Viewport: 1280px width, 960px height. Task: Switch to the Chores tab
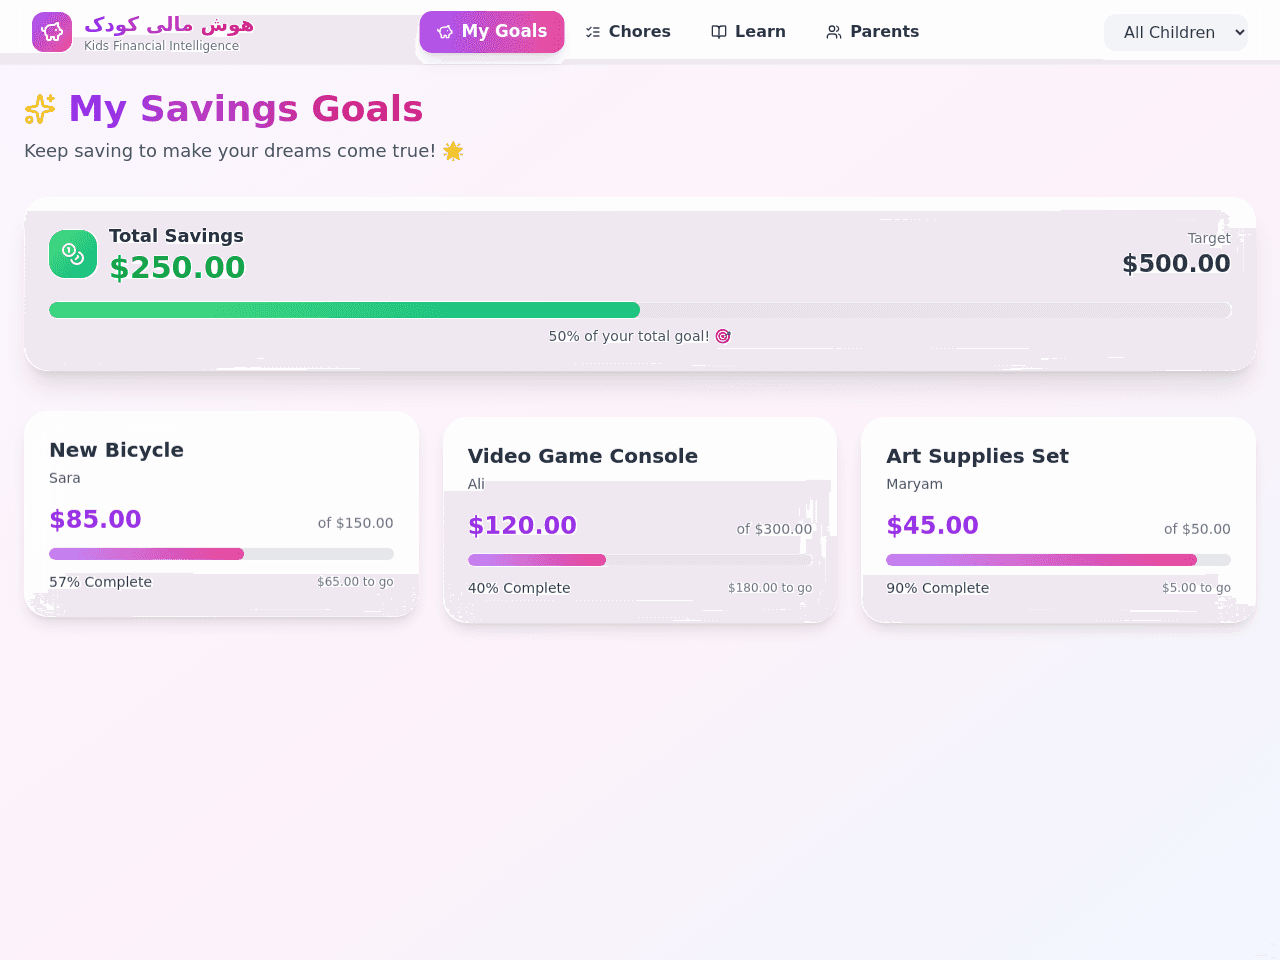point(628,32)
